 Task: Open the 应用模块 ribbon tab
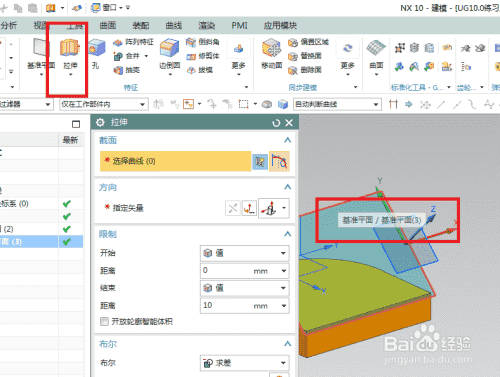tap(280, 25)
